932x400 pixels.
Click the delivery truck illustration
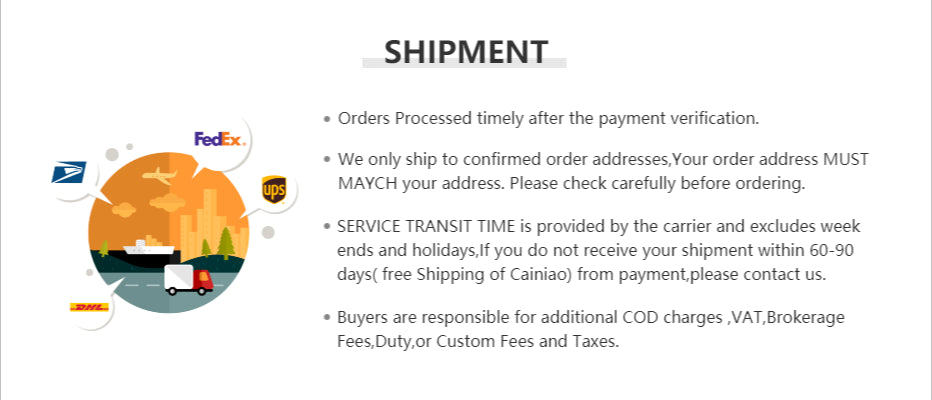(x=188, y=279)
